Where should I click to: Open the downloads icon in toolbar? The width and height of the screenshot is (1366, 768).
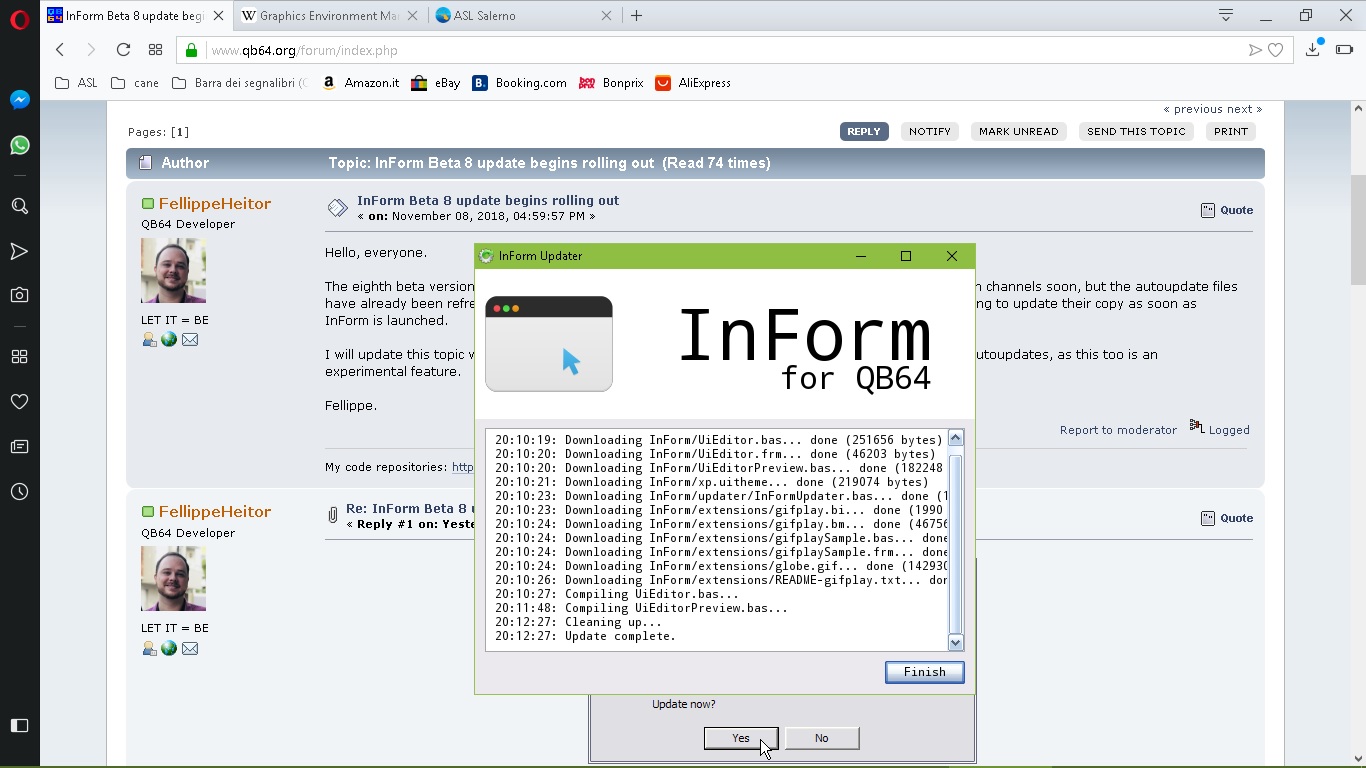pyautogui.click(x=1313, y=50)
